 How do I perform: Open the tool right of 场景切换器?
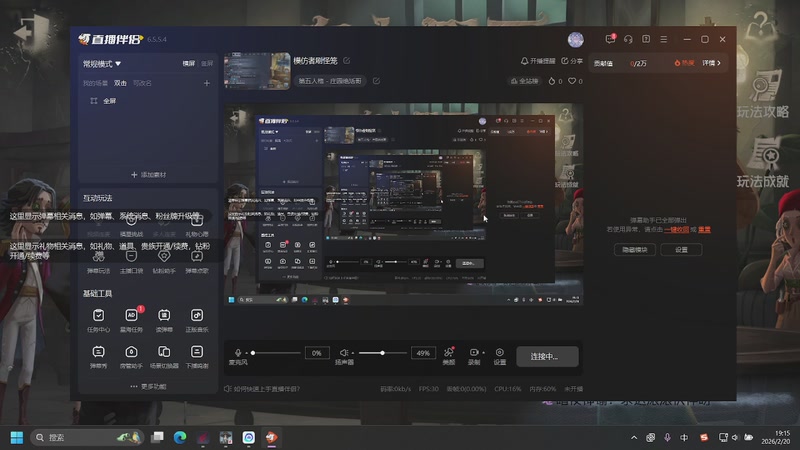196,357
